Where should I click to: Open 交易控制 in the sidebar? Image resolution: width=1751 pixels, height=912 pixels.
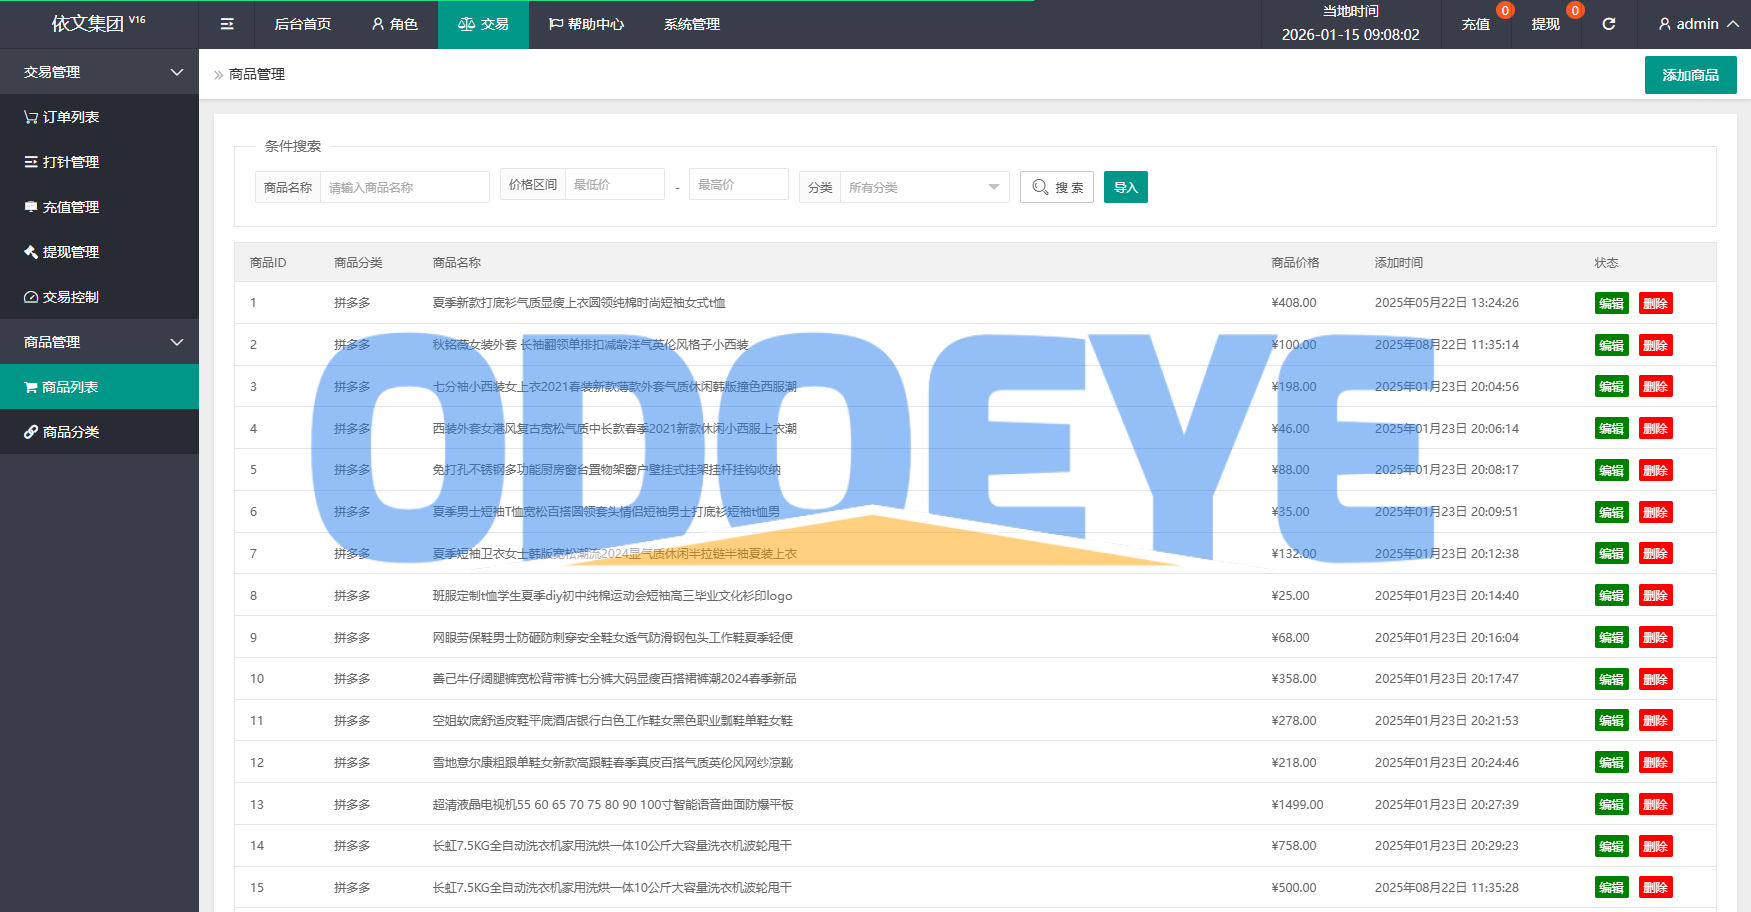(62, 297)
